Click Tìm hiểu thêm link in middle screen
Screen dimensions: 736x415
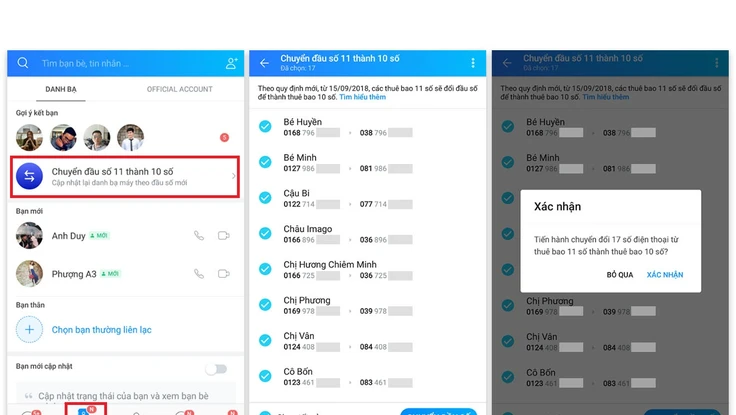click(x=362, y=97)
